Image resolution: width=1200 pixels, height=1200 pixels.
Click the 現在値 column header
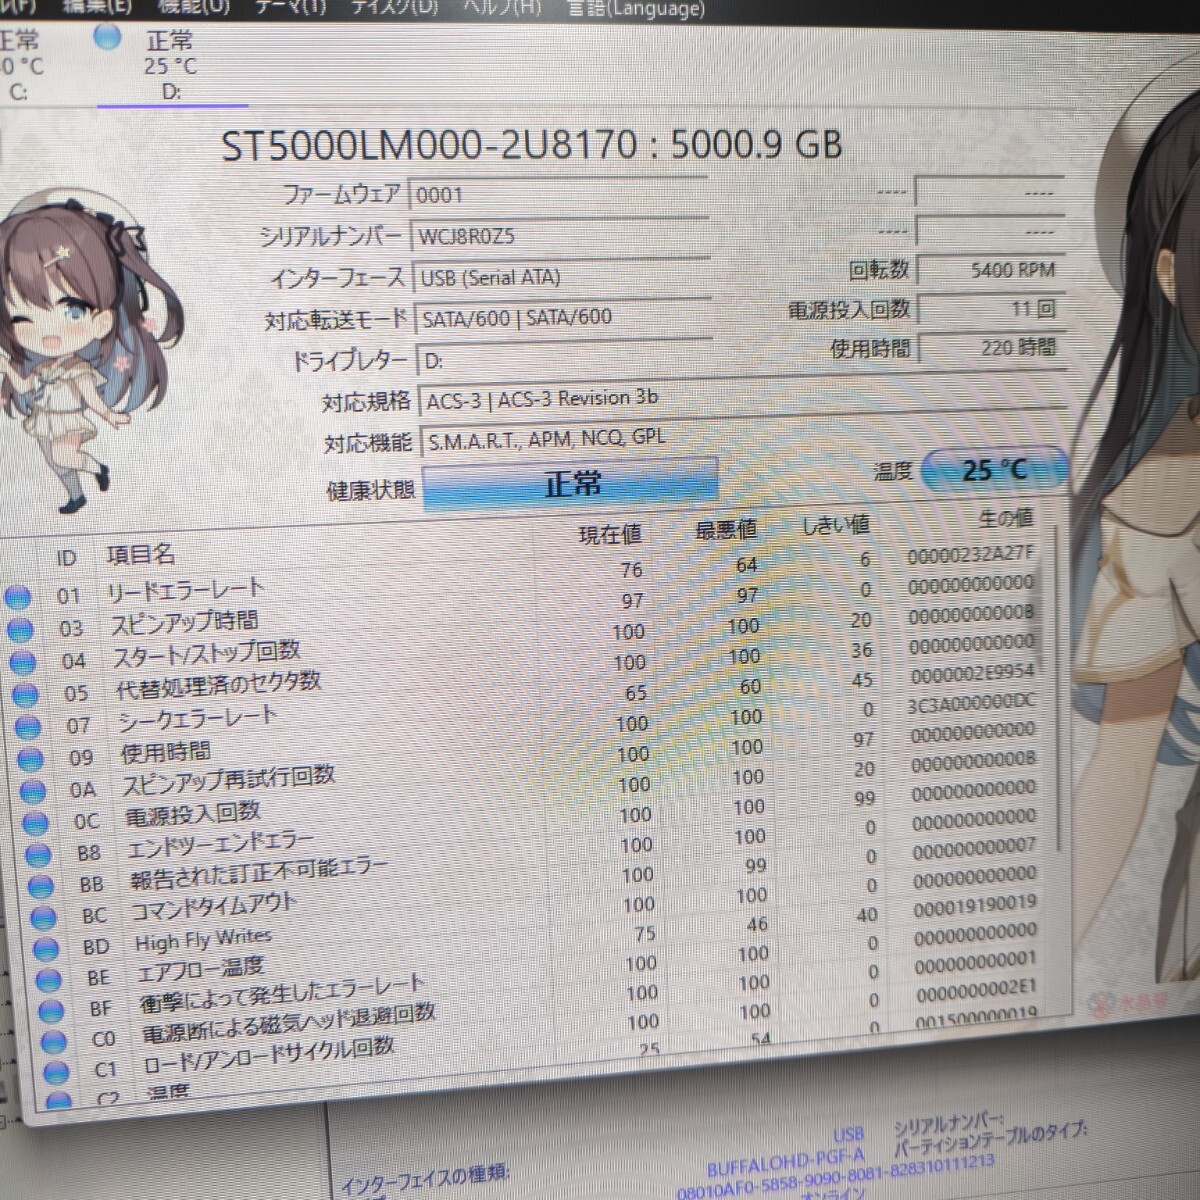(610, 535)
